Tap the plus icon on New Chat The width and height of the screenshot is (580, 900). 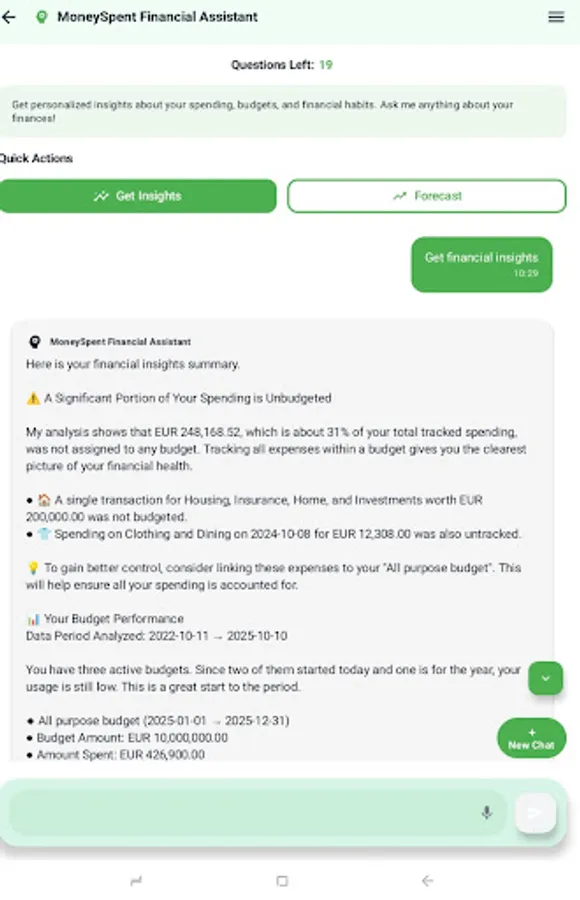(531, 733)
